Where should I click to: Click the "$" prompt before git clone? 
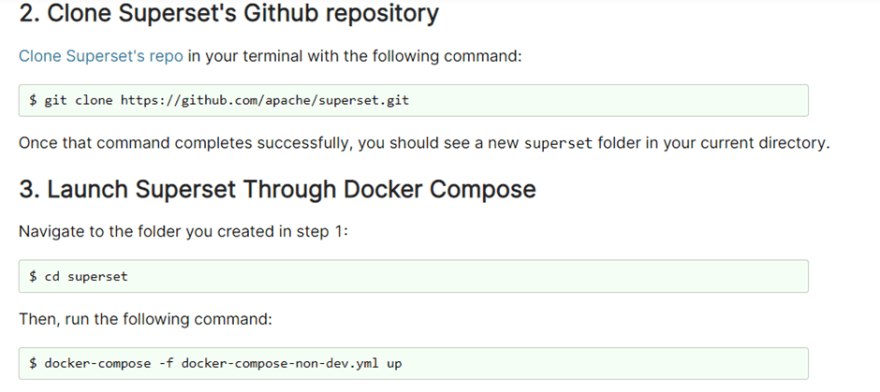coord(33,101)
